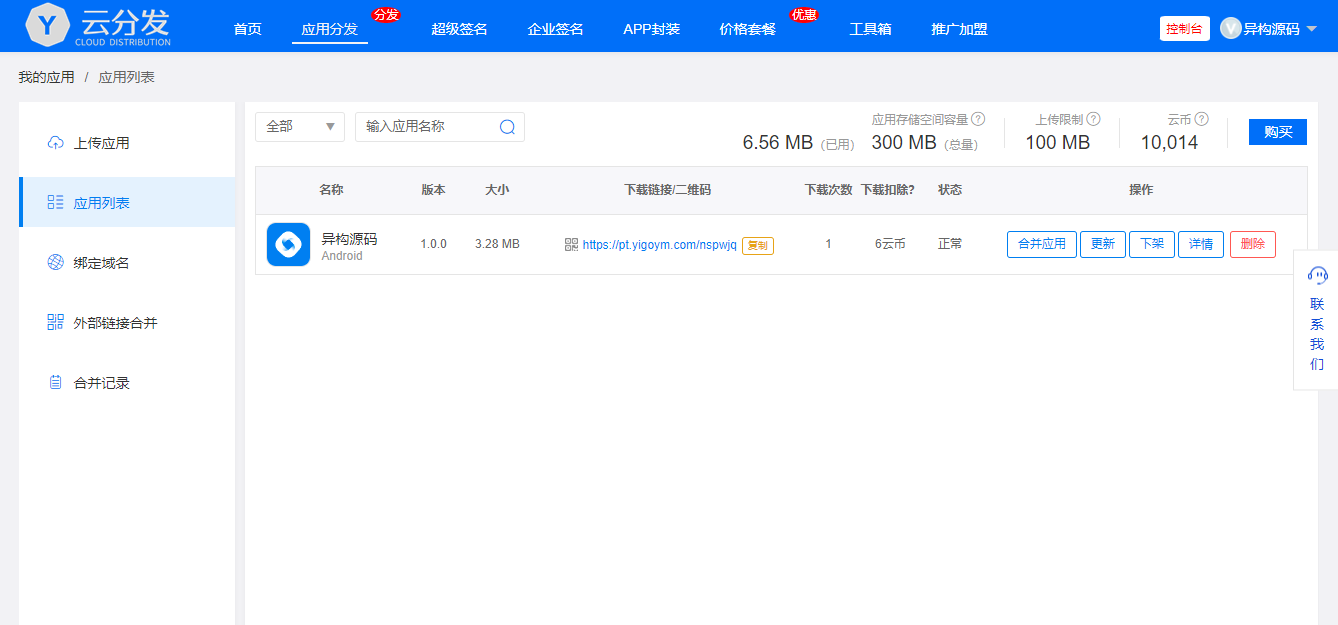Click the help icon beside 应用存储空间容量

pos(977,119)
